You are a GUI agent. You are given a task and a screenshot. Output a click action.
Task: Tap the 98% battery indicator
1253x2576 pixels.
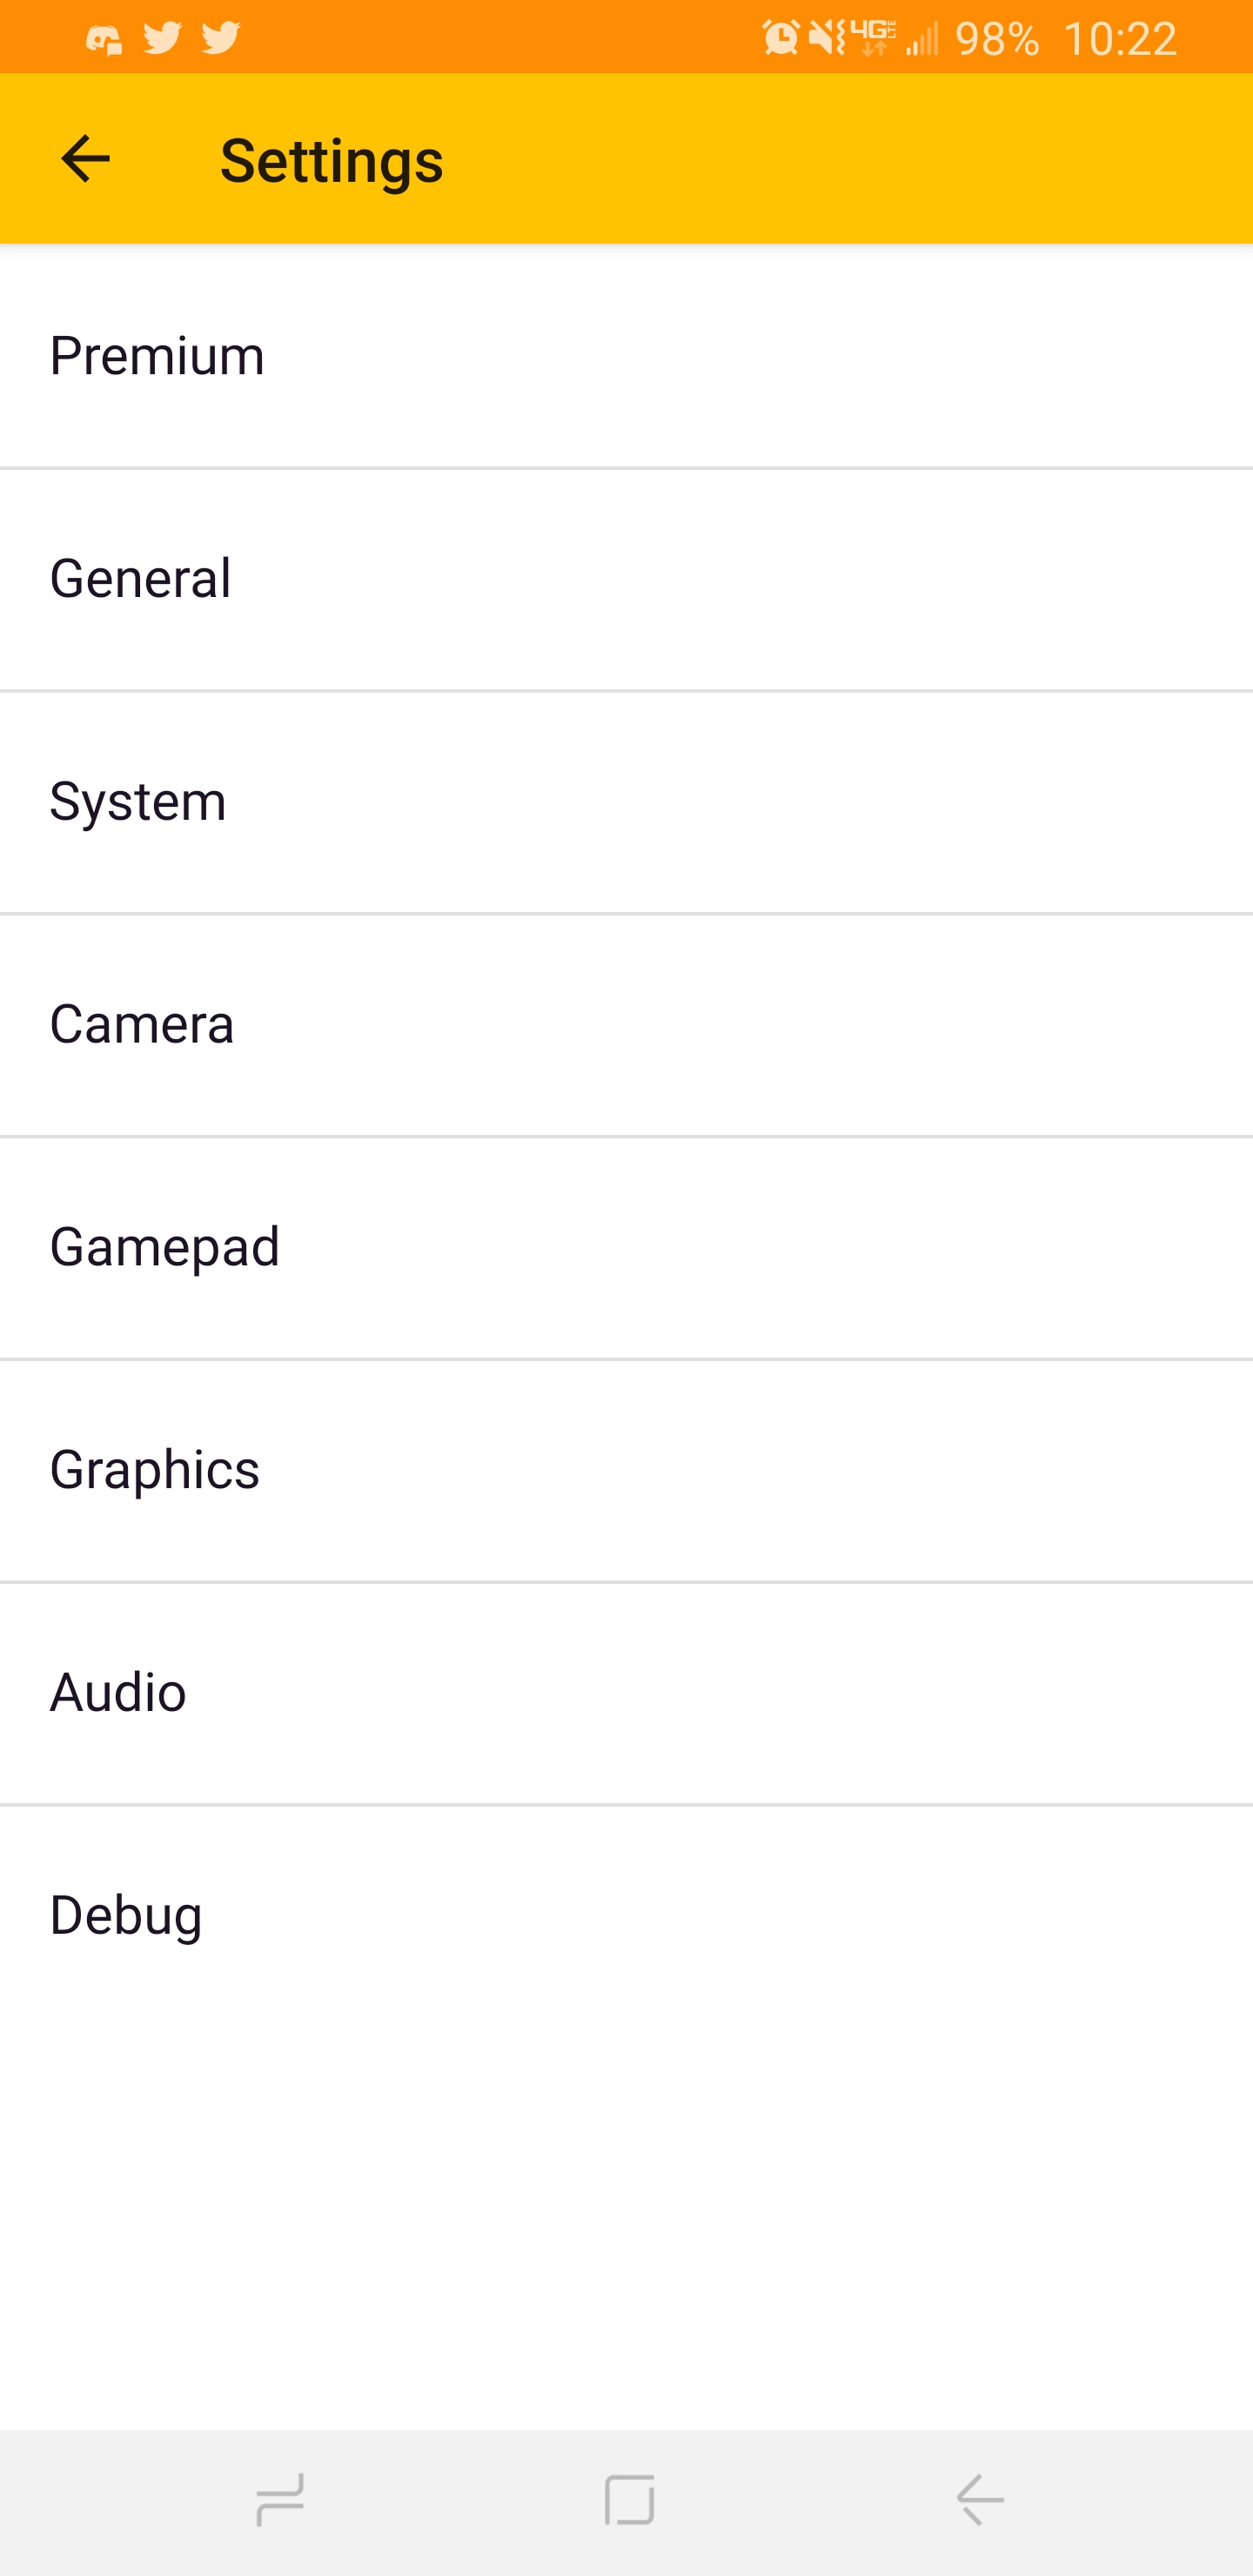pos(996,39)
